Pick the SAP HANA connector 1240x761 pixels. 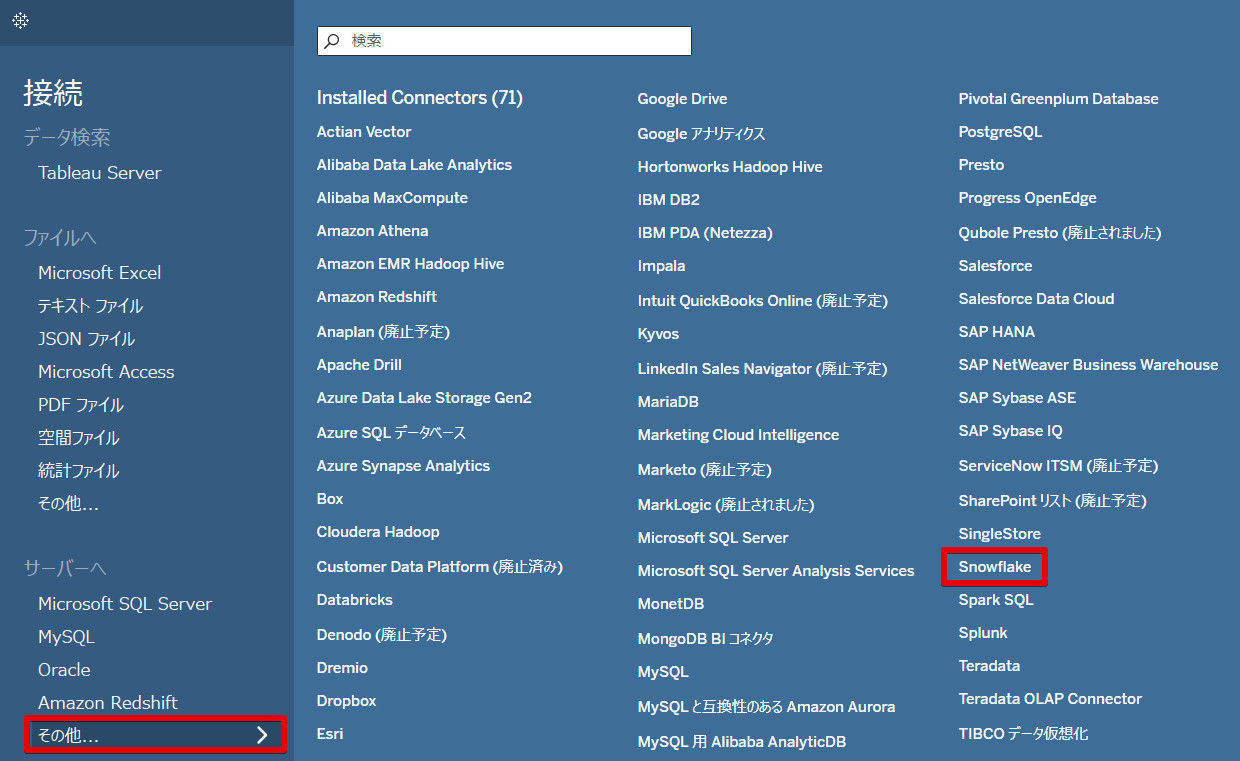tap(997, 332)
